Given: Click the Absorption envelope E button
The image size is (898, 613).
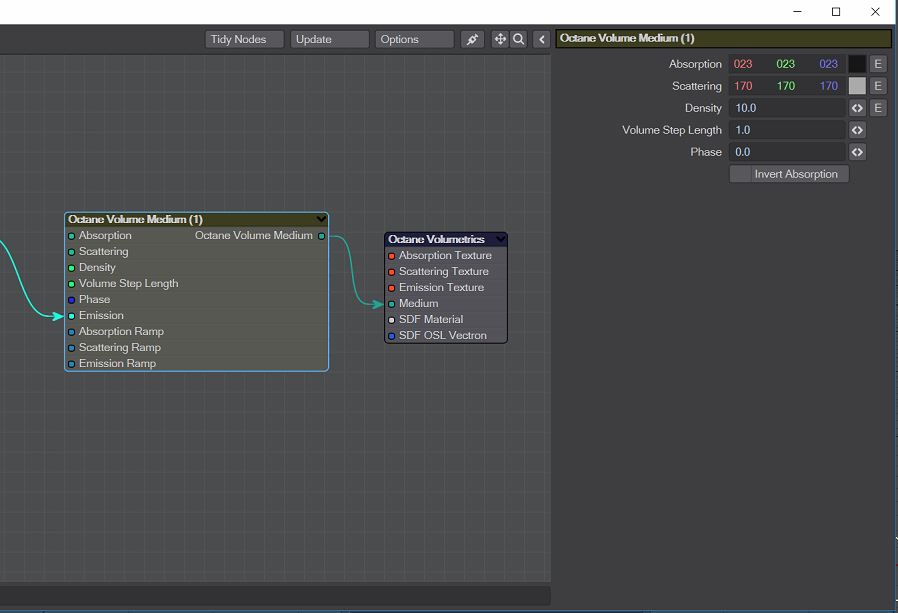Looking at the screenshot, I should click(x=878, y=64).
